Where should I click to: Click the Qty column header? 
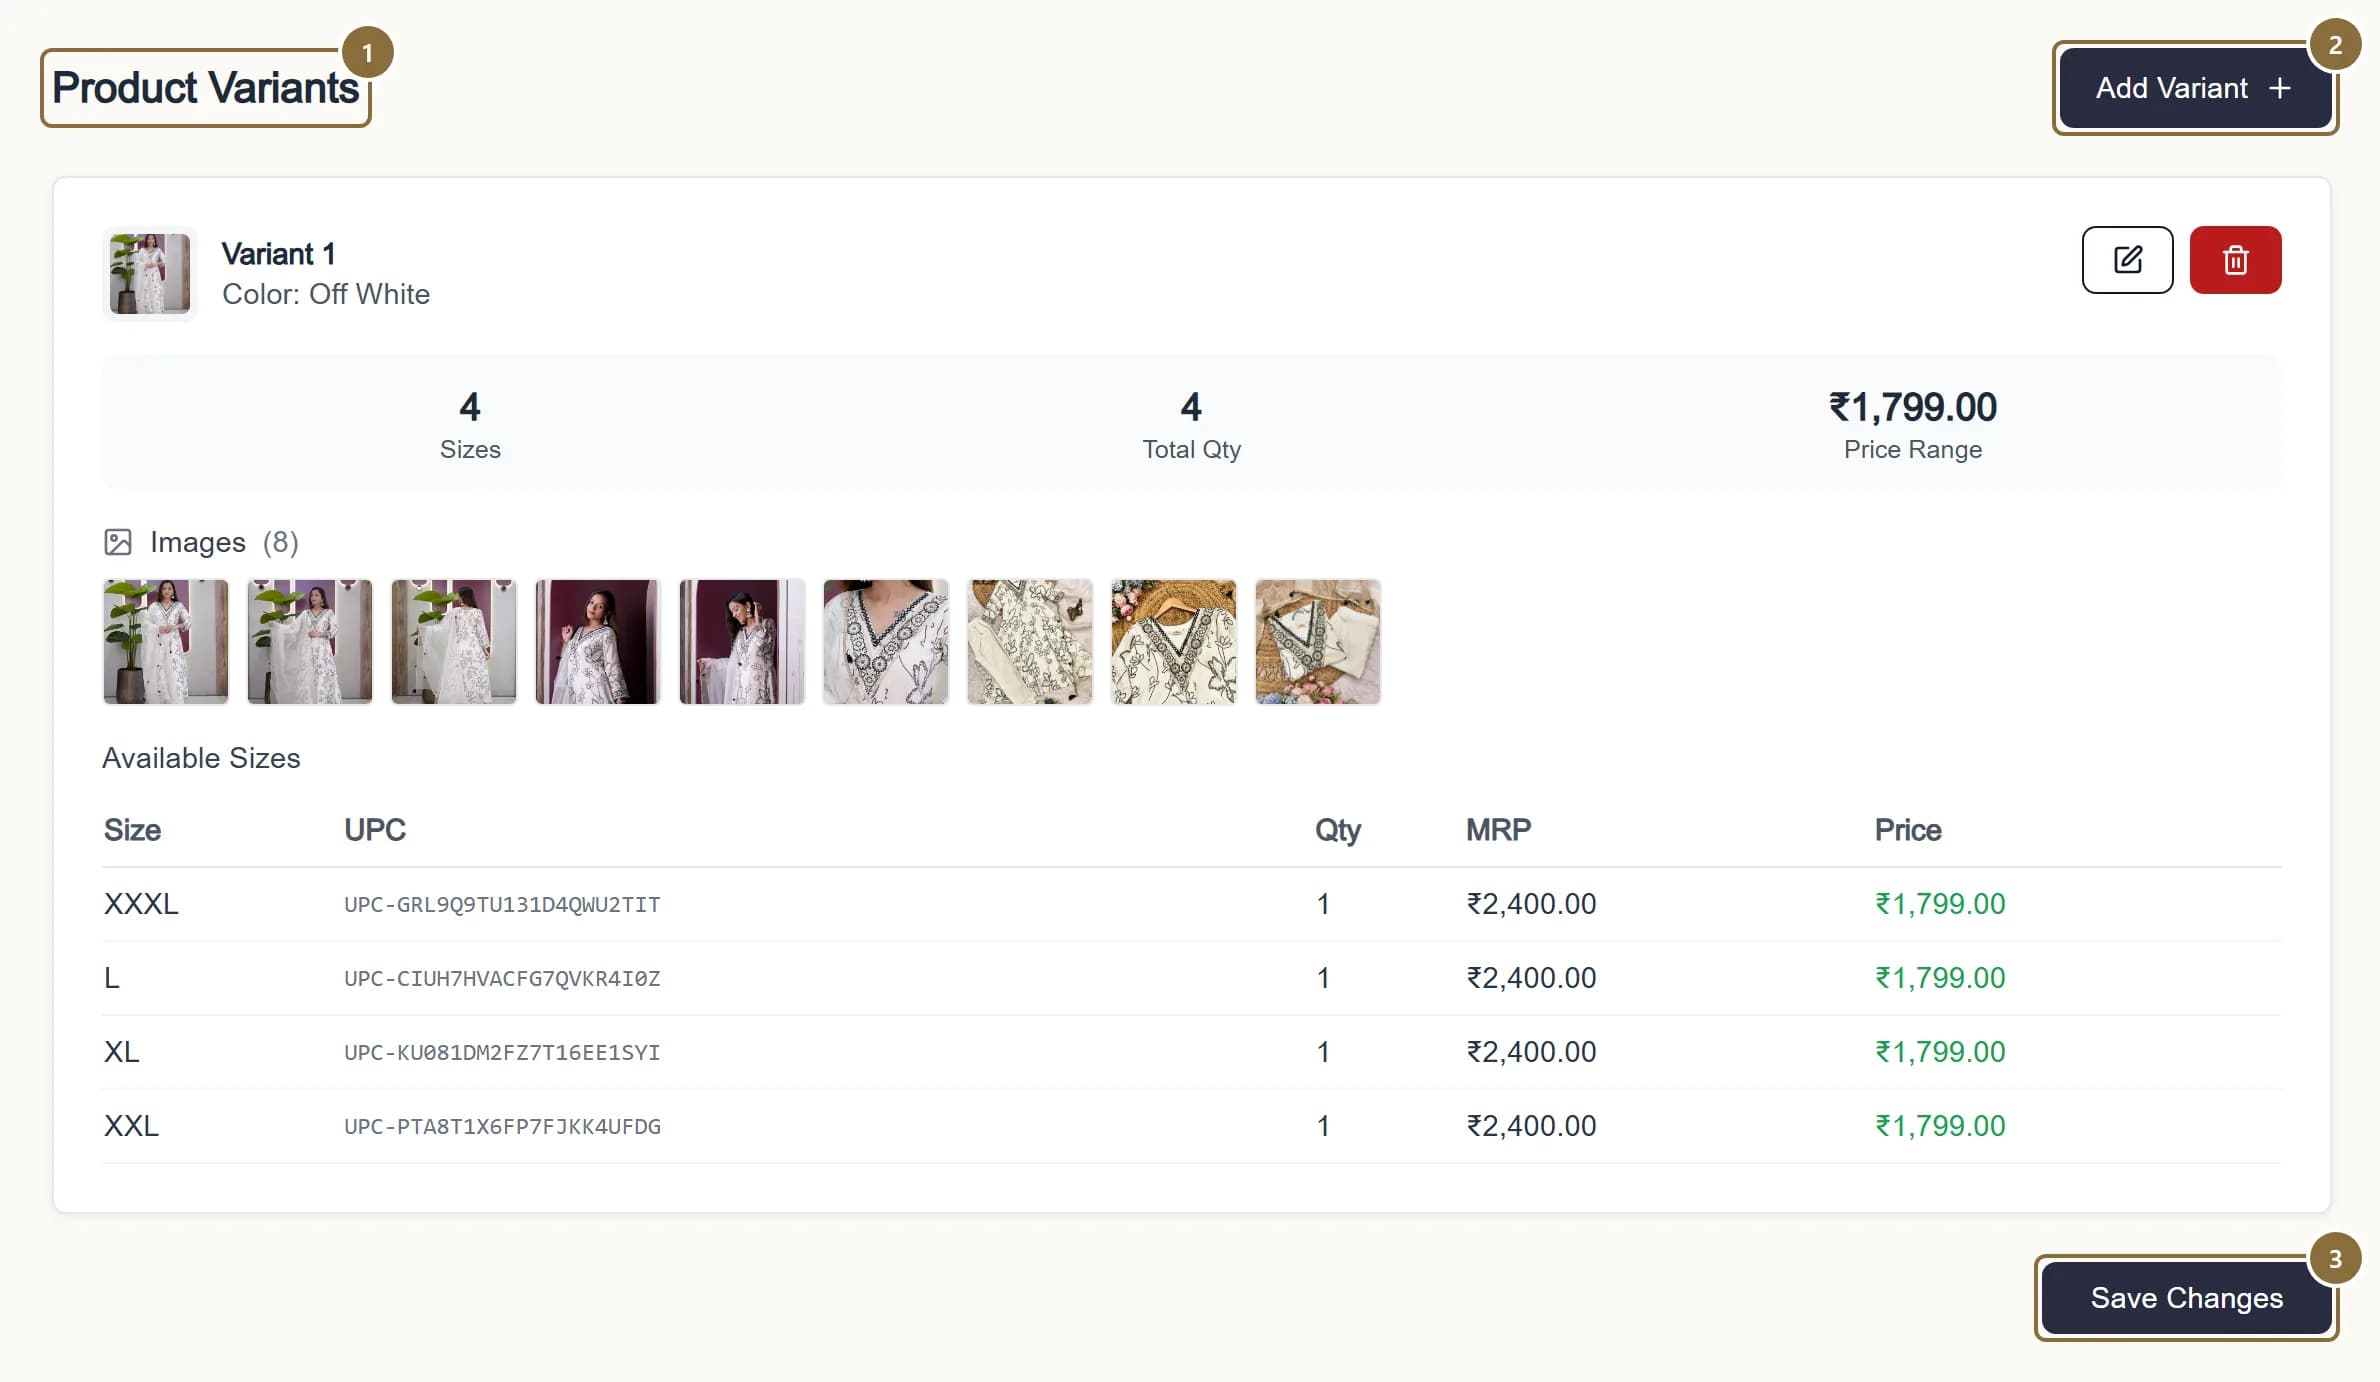click(x=1338, y=830)
